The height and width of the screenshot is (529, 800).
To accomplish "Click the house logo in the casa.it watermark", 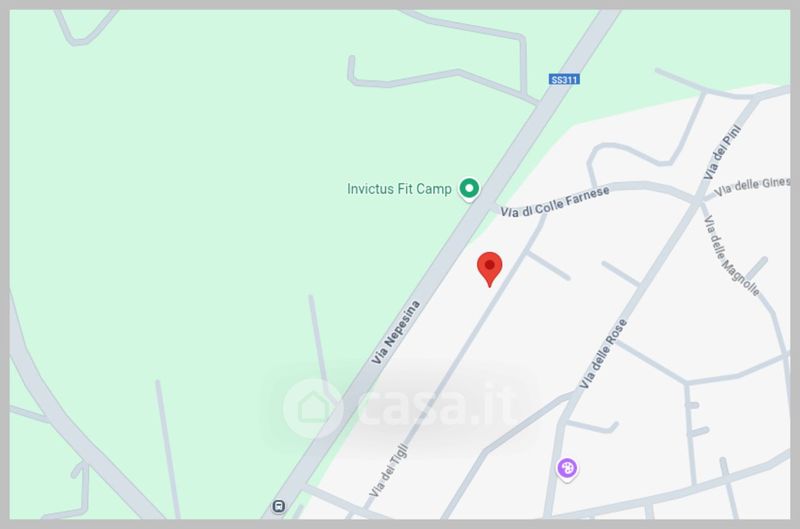I will coord(313,408).
